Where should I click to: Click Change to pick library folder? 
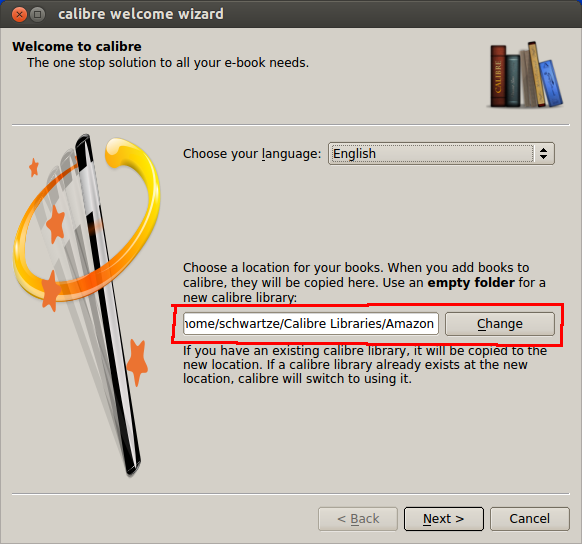point(500,324)
